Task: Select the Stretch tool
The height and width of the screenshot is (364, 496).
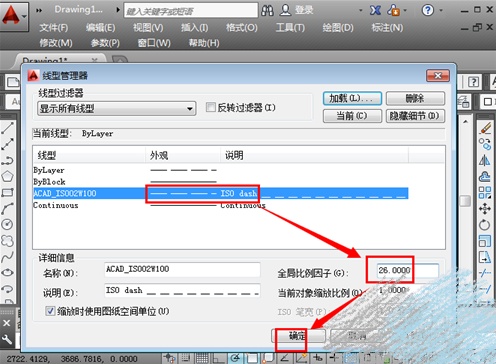Action: [x=485, y=257]
